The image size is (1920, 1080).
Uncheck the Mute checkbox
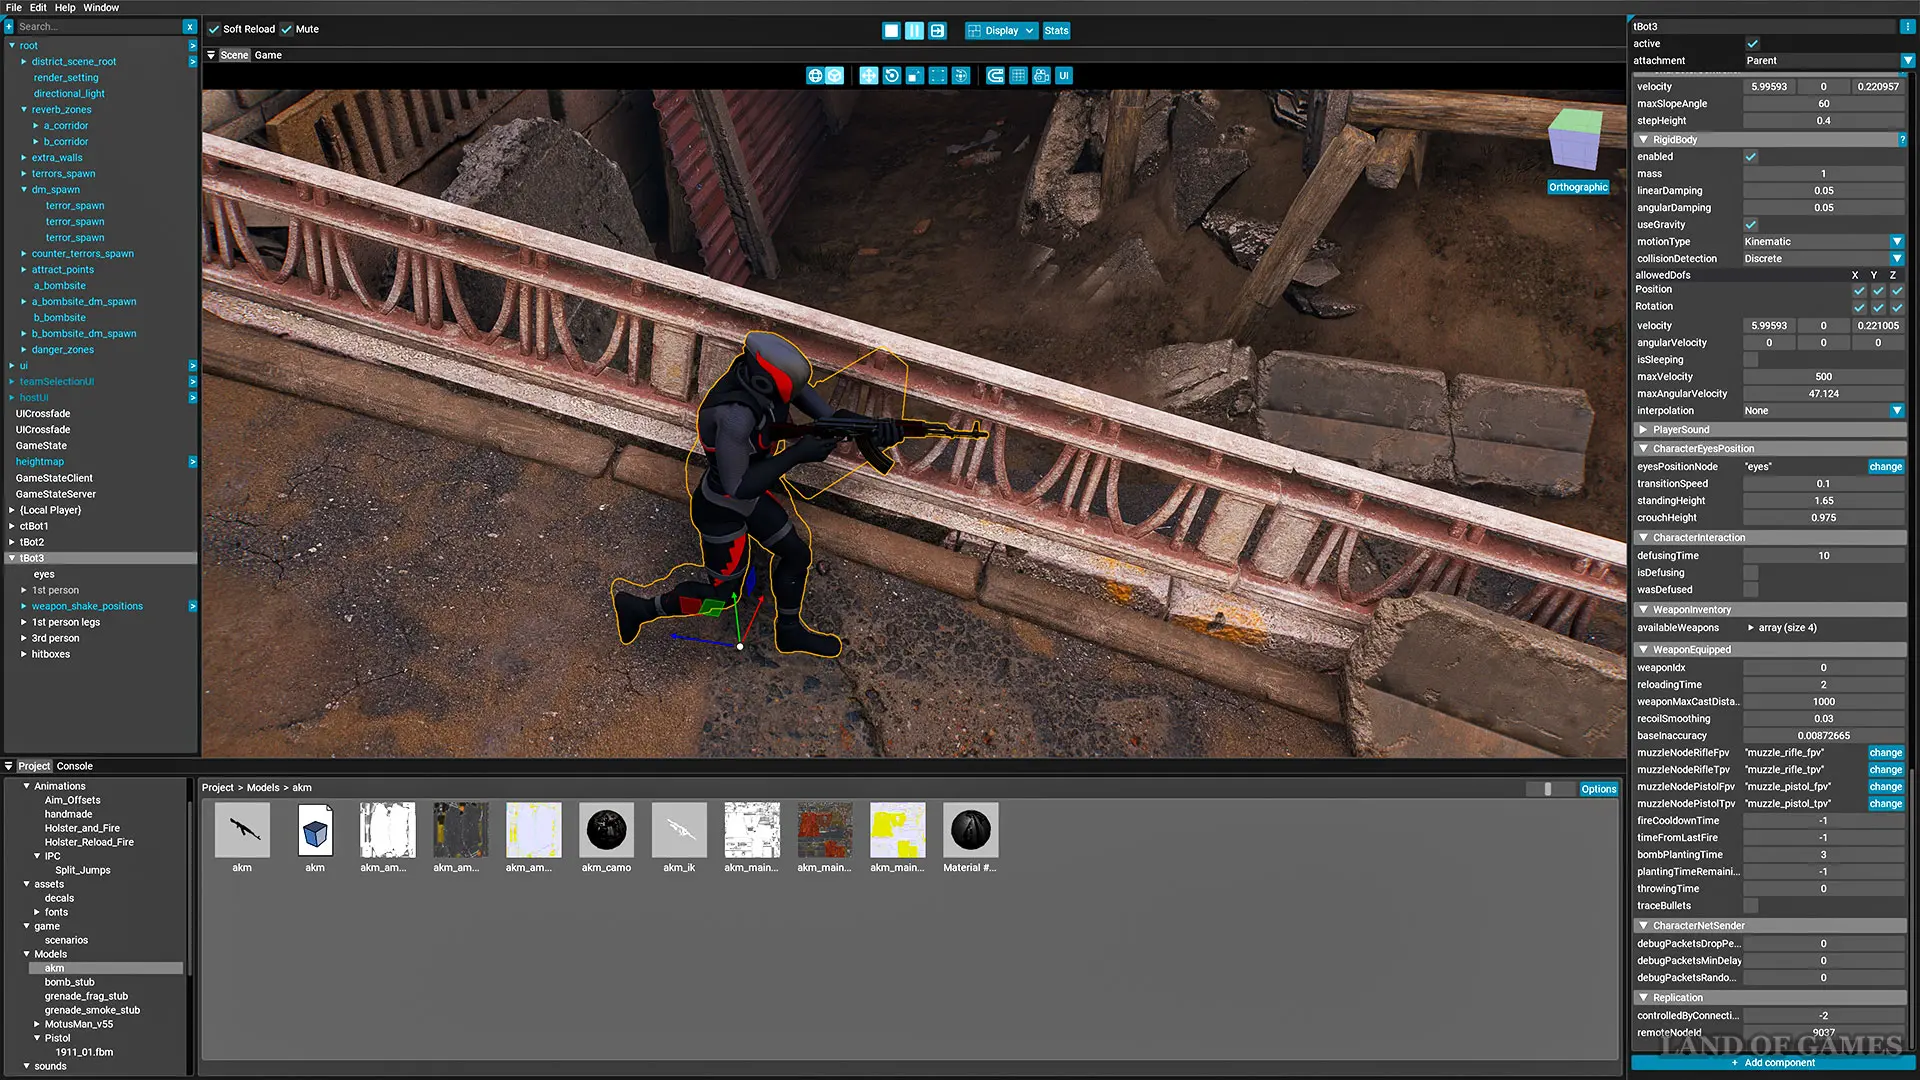(287, 29)
